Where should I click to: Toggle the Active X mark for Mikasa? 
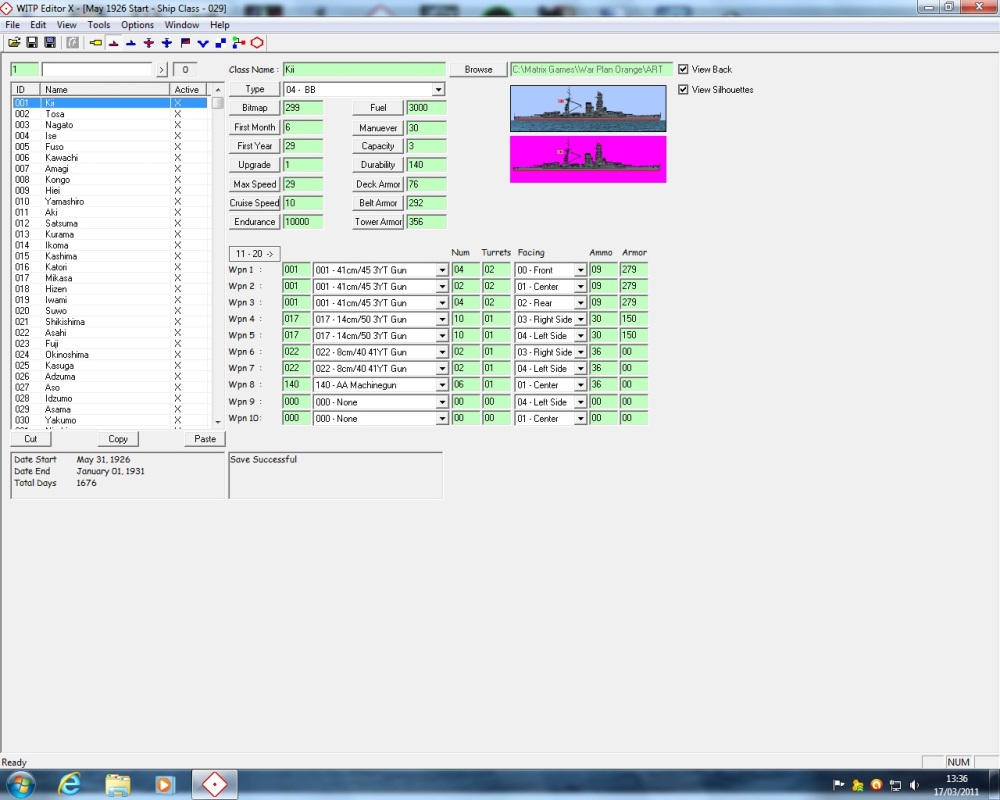(178, 278)
